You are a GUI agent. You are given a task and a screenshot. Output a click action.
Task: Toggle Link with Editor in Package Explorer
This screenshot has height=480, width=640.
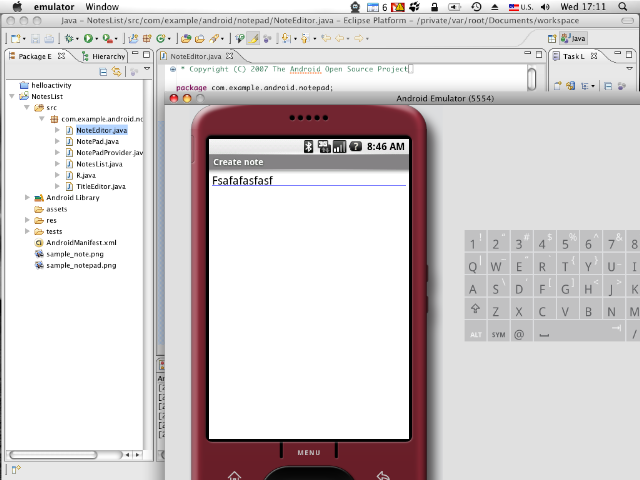(x=117, y=72)
